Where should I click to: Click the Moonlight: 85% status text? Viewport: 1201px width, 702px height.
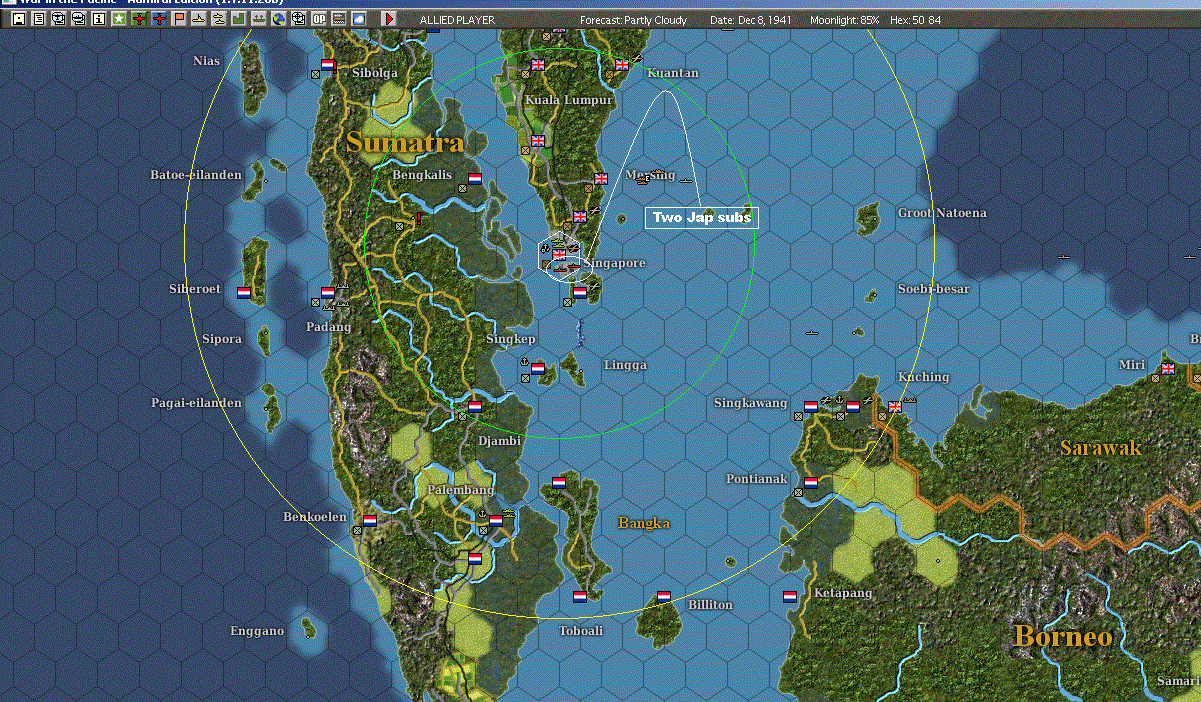[845, 20]
